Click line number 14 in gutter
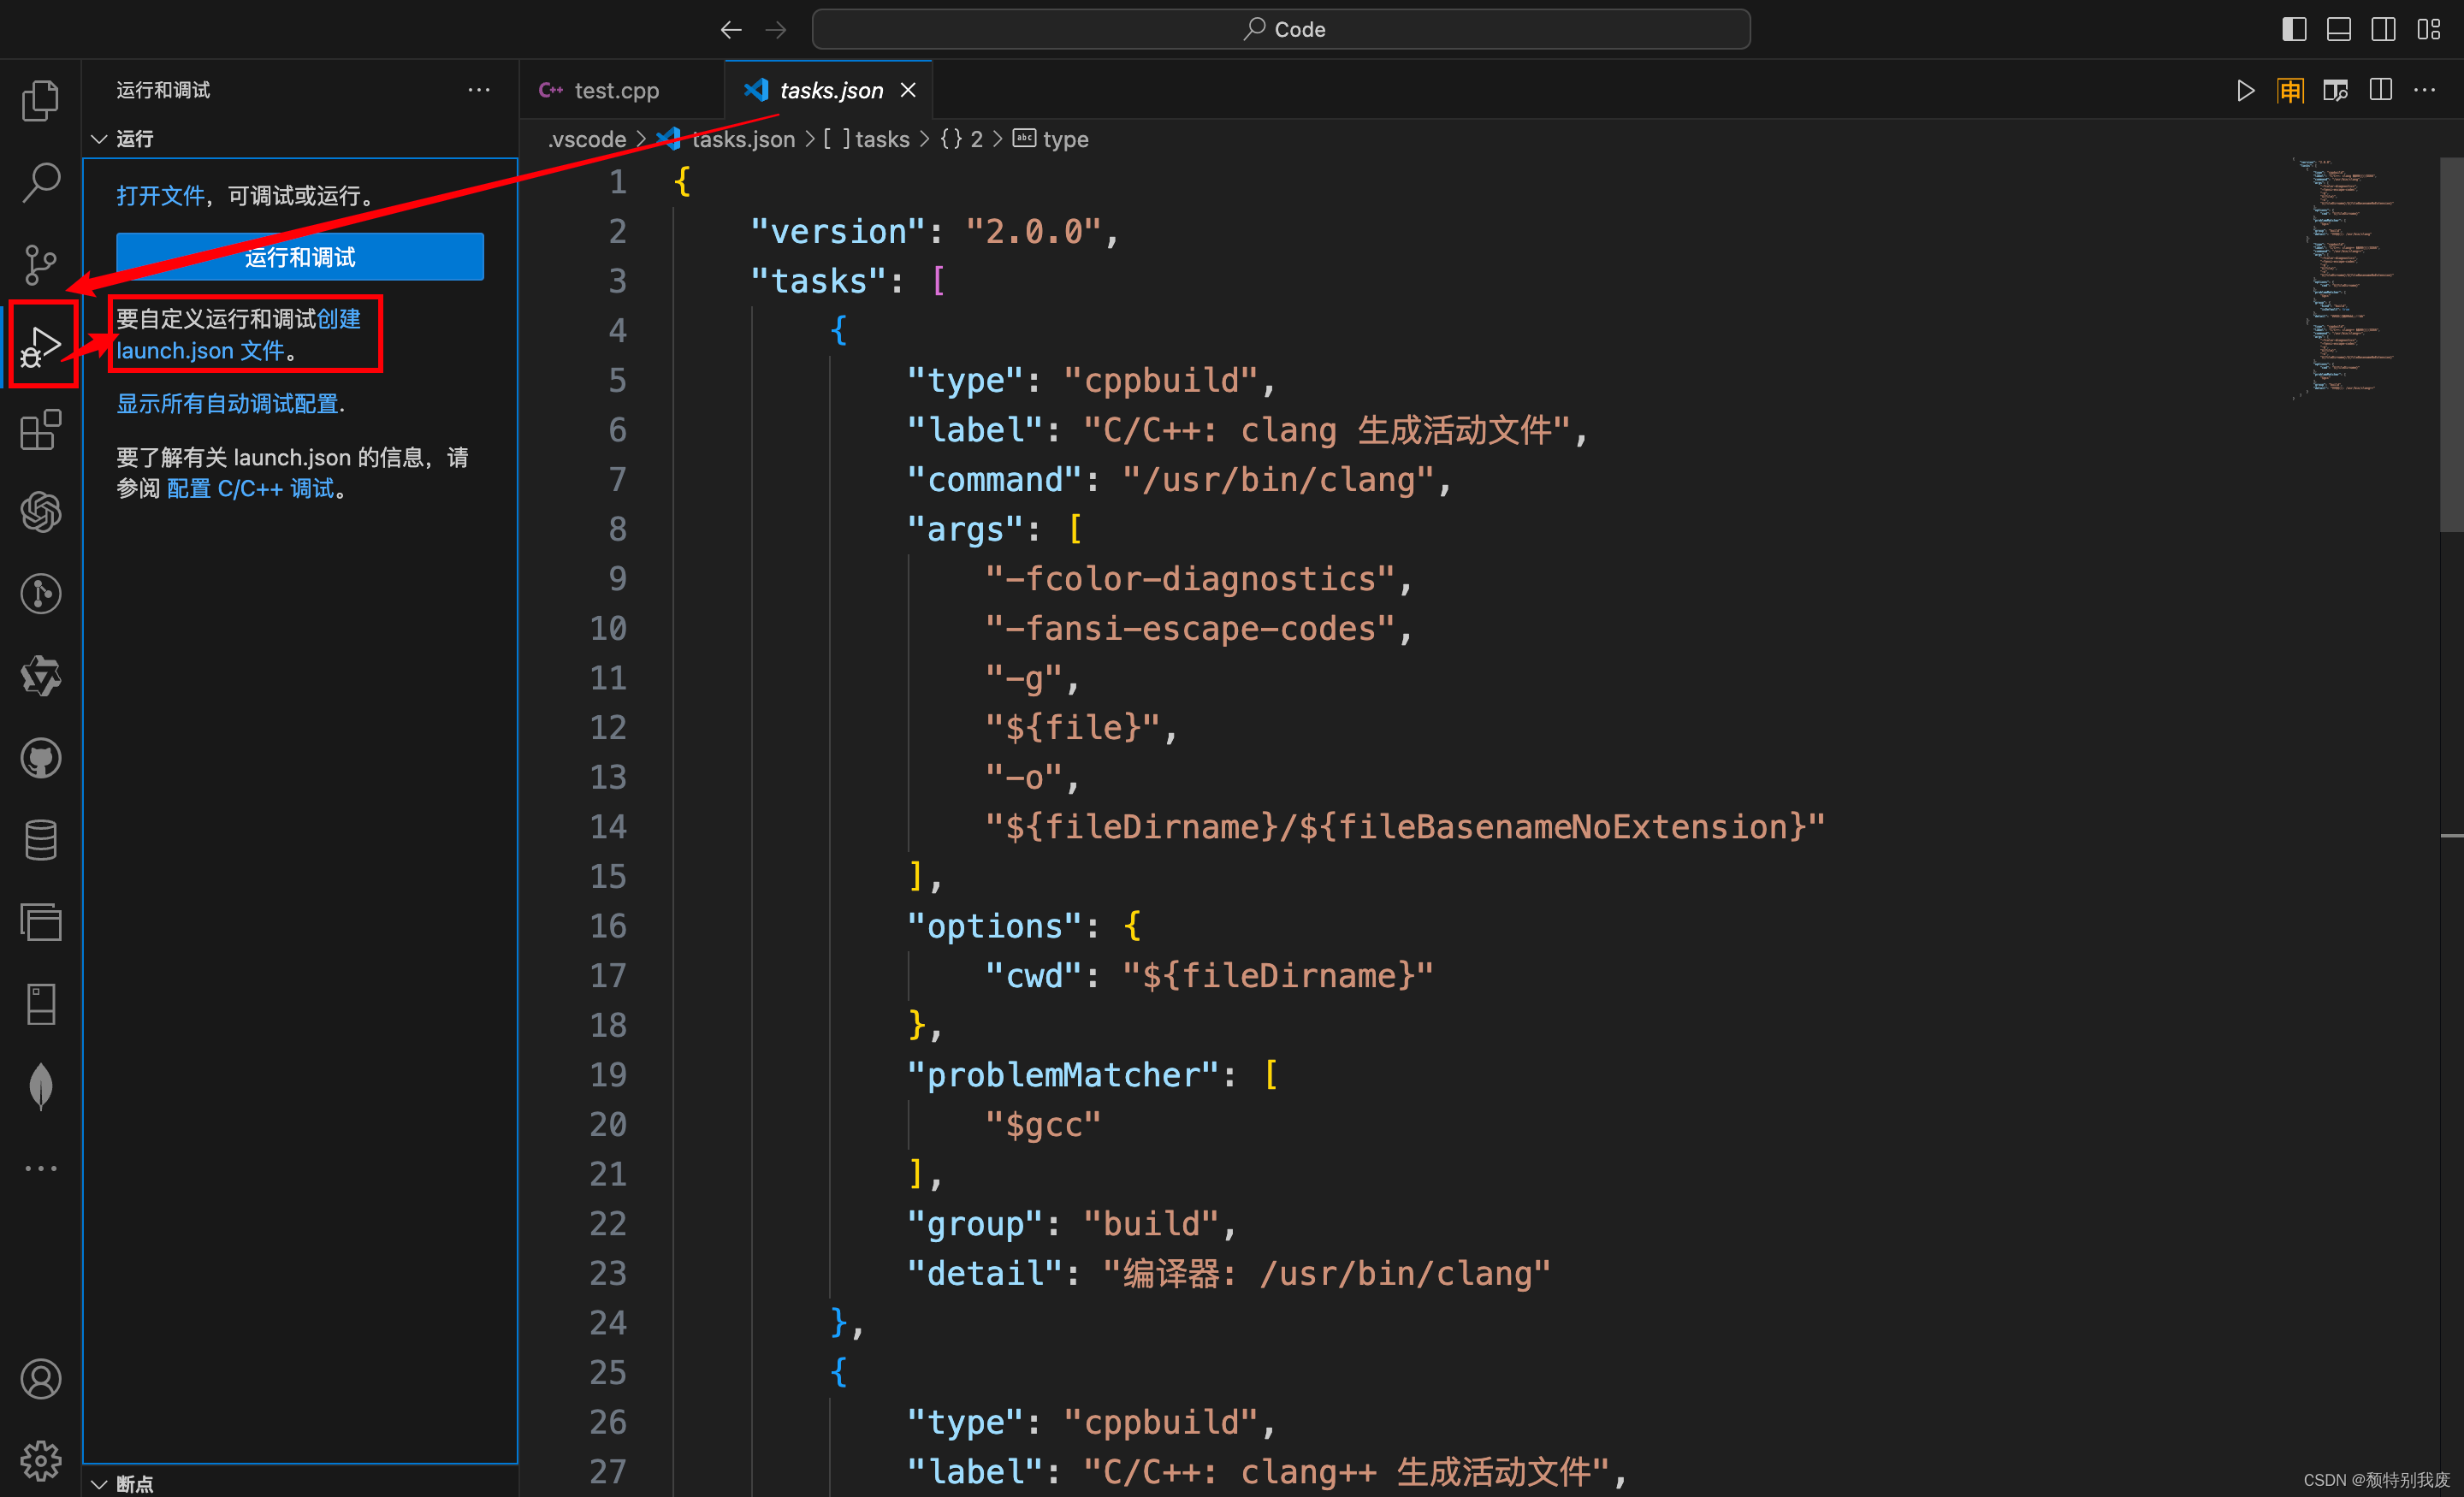The height and width of the screenshot is (1497, 2464). point(608,827)
